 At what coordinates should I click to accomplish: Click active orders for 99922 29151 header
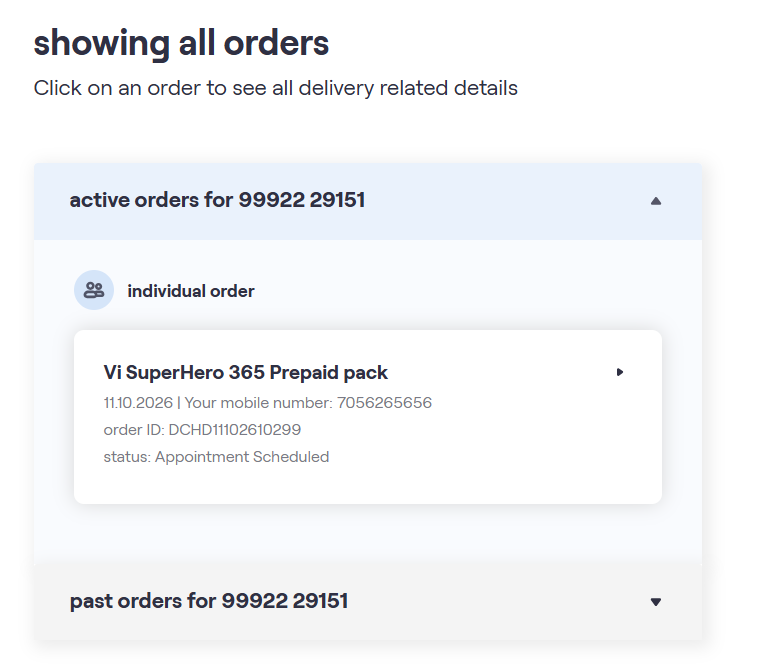coord(368,202)
